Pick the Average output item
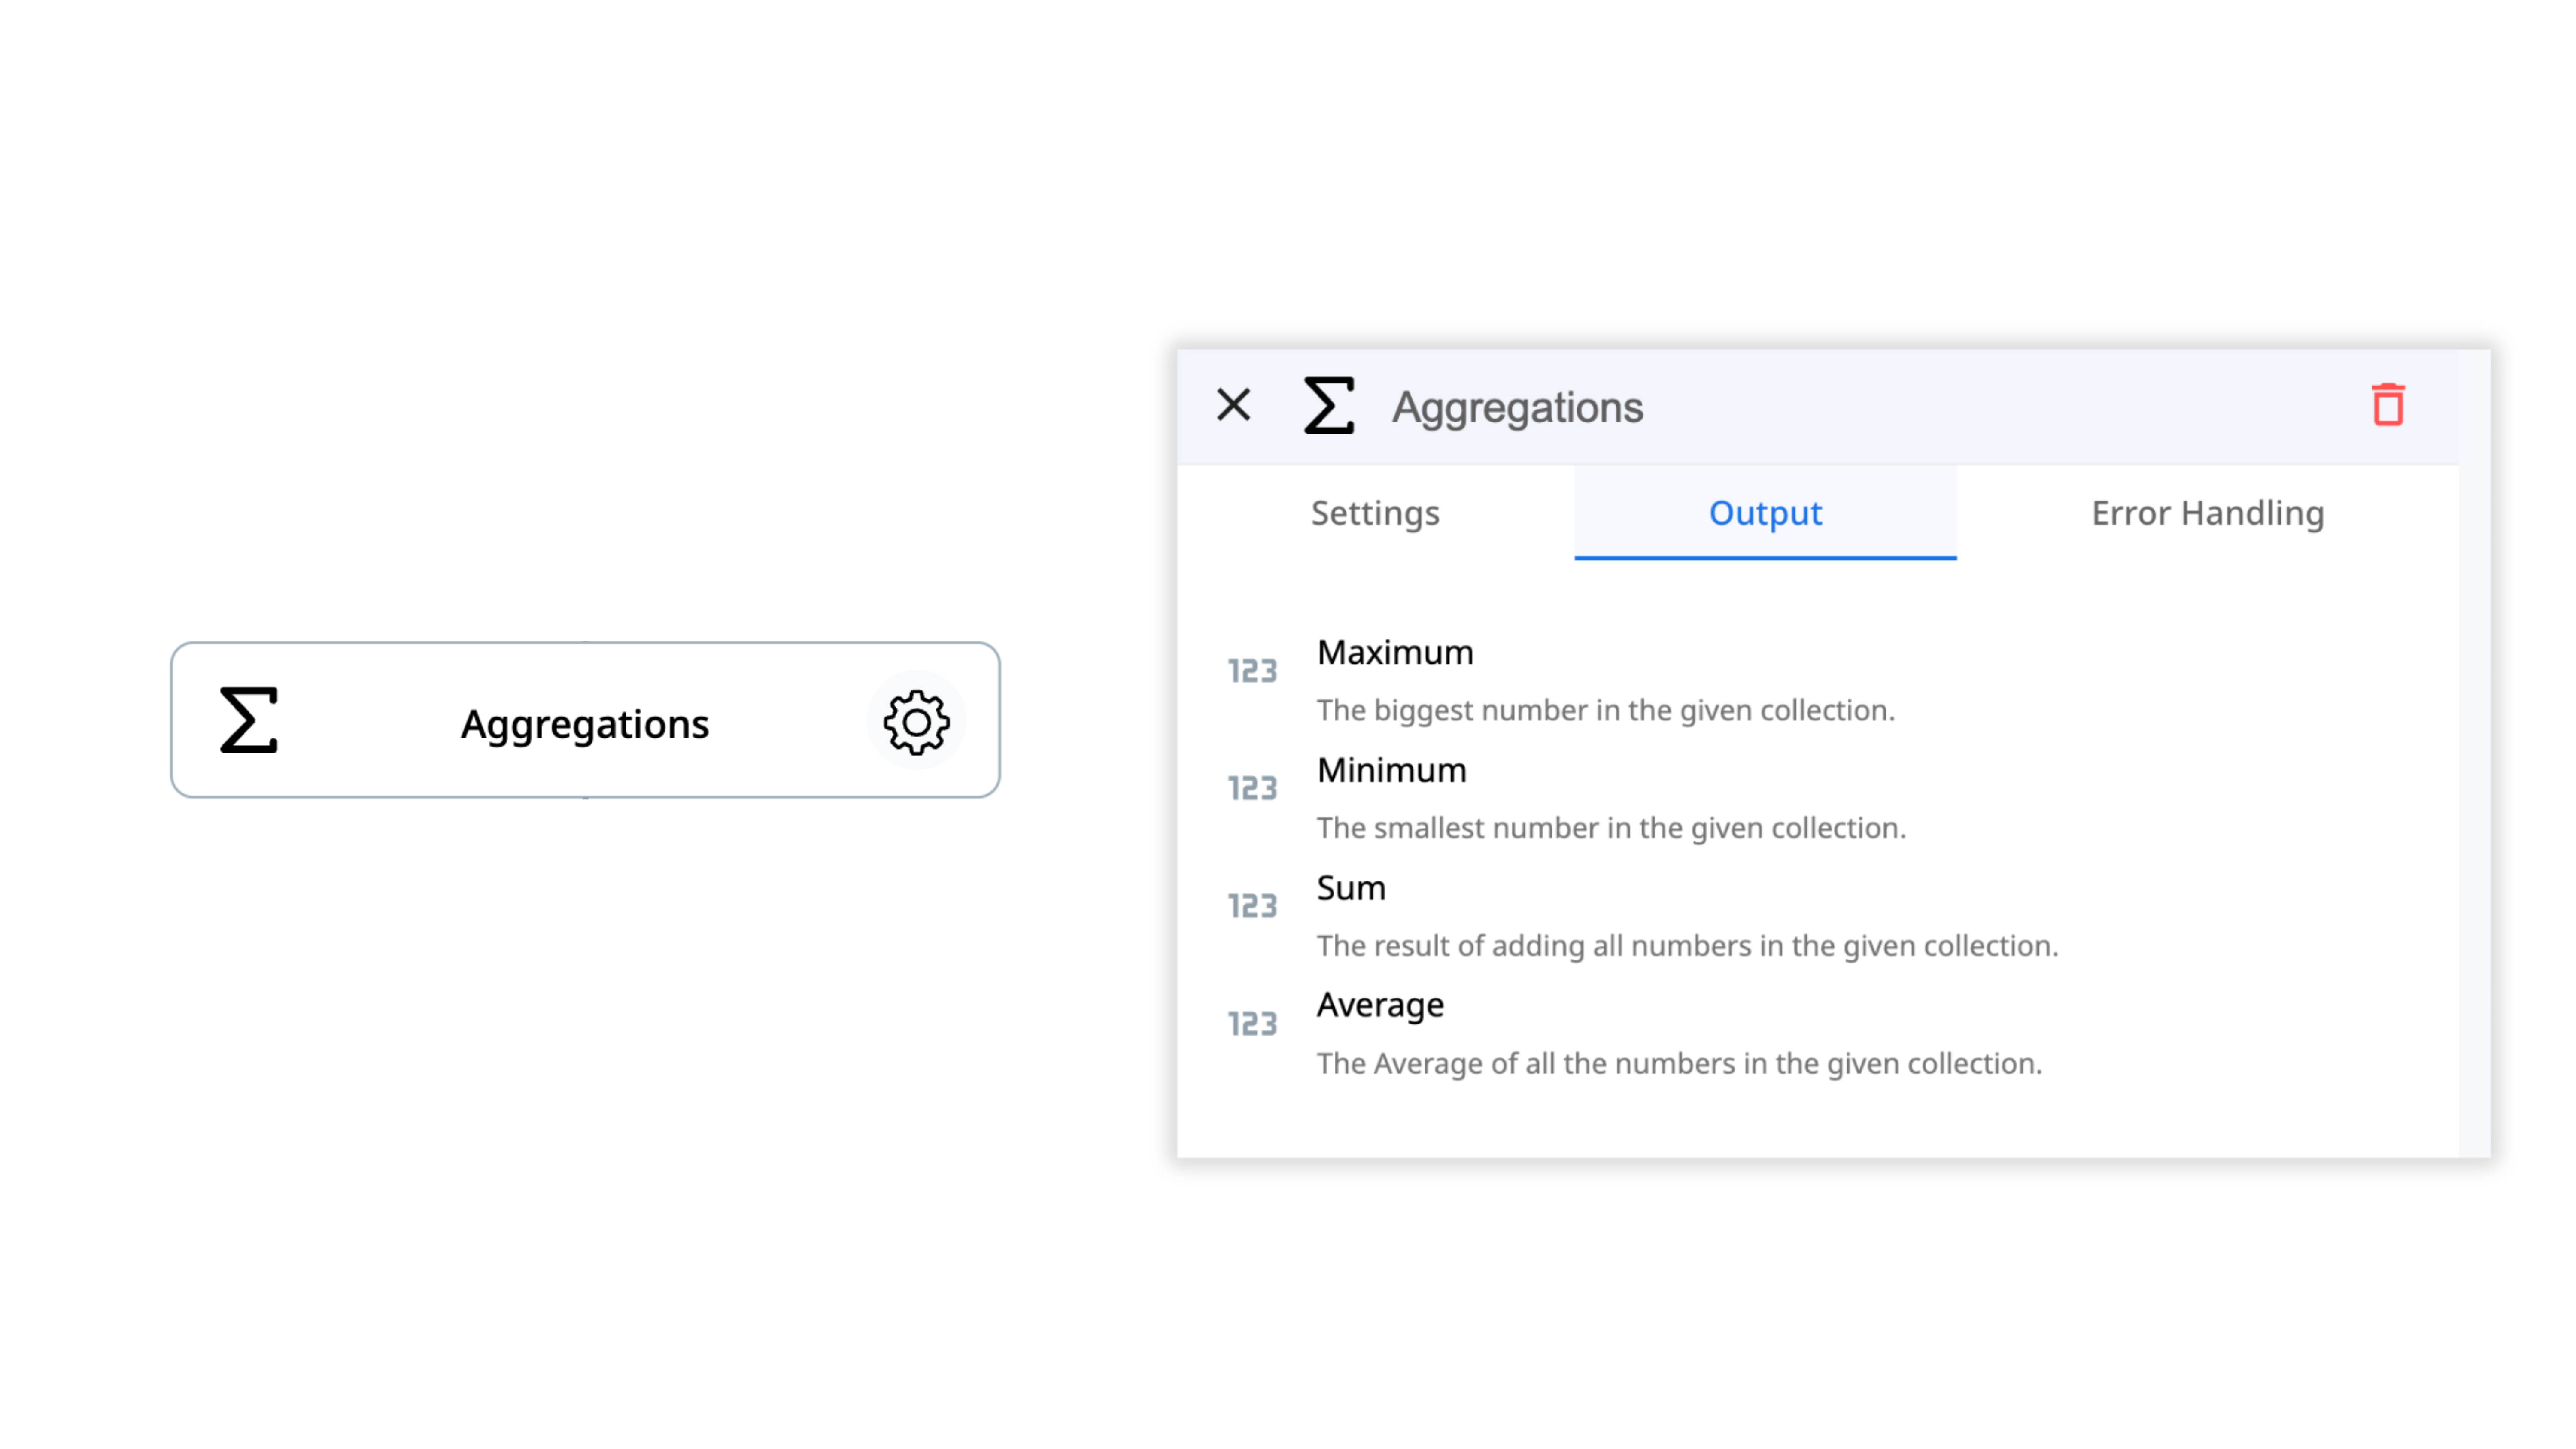The image size is (2576, 1449). tap(1380, 1005)
